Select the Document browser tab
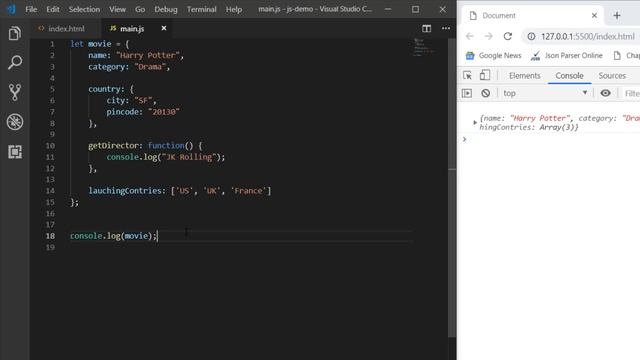Screen dimensions: 640x360 point(533,16)
